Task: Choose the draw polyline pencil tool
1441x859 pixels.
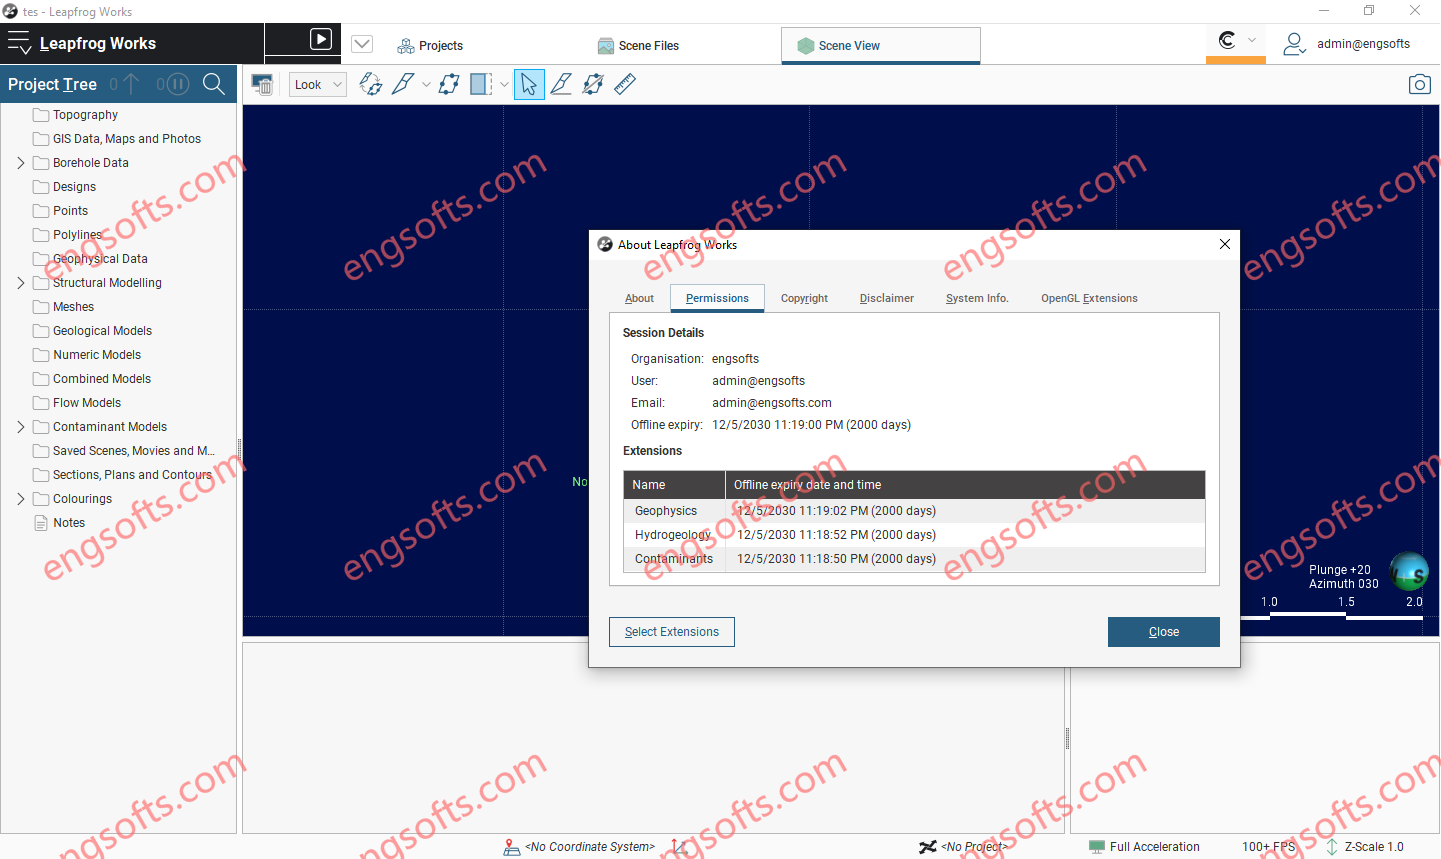Action: pos(561,85)
